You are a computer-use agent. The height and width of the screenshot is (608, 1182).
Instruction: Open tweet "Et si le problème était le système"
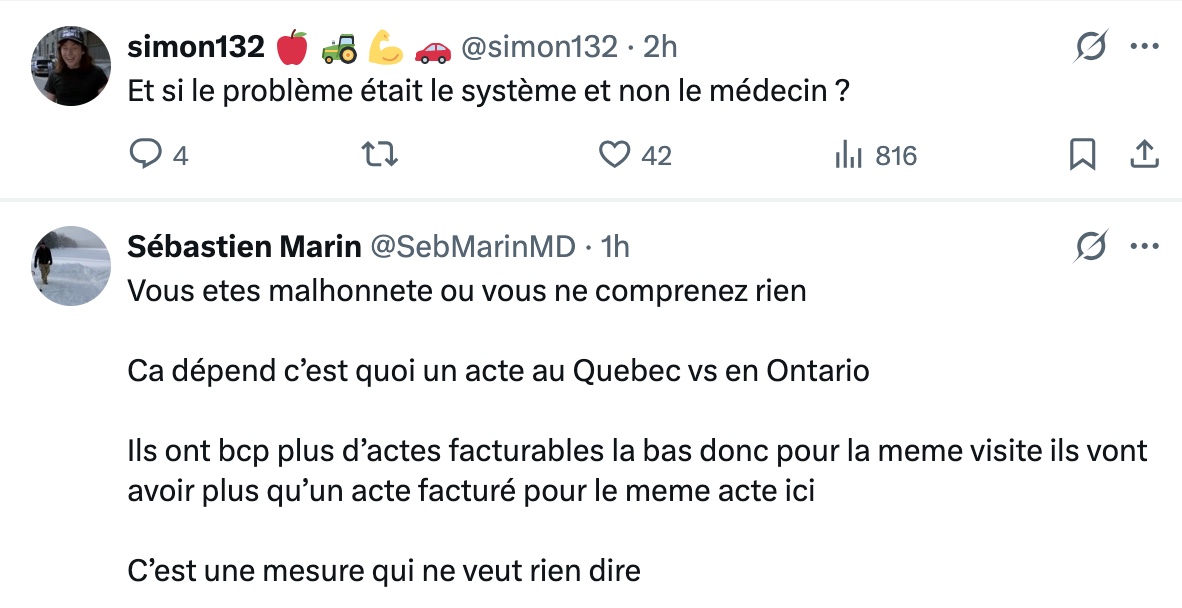click(488, 93)
